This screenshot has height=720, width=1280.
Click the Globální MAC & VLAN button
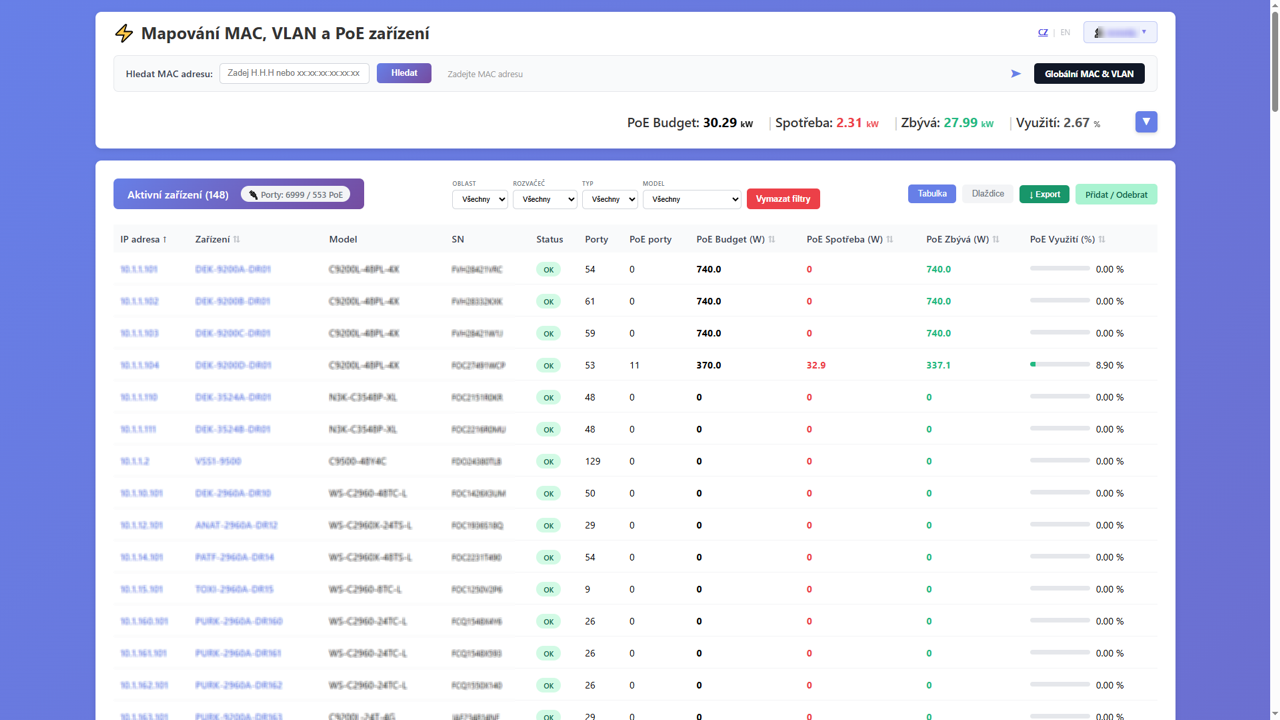(1089, 73)
